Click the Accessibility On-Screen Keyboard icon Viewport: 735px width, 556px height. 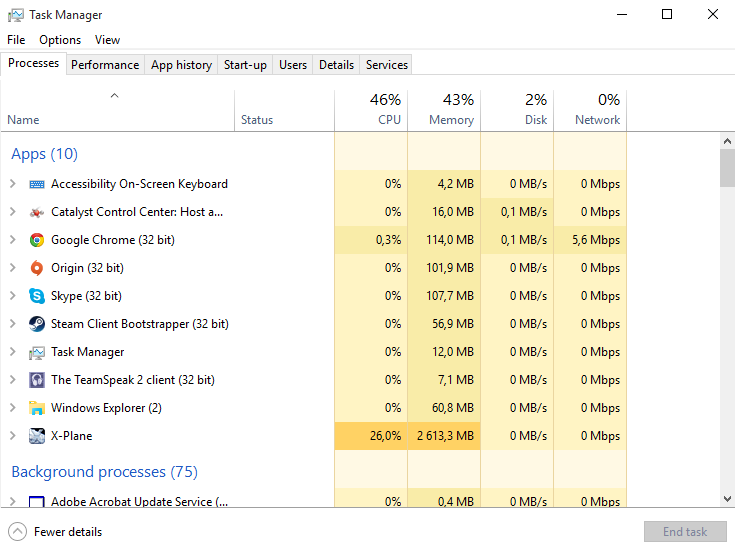[x=37, y=184]
